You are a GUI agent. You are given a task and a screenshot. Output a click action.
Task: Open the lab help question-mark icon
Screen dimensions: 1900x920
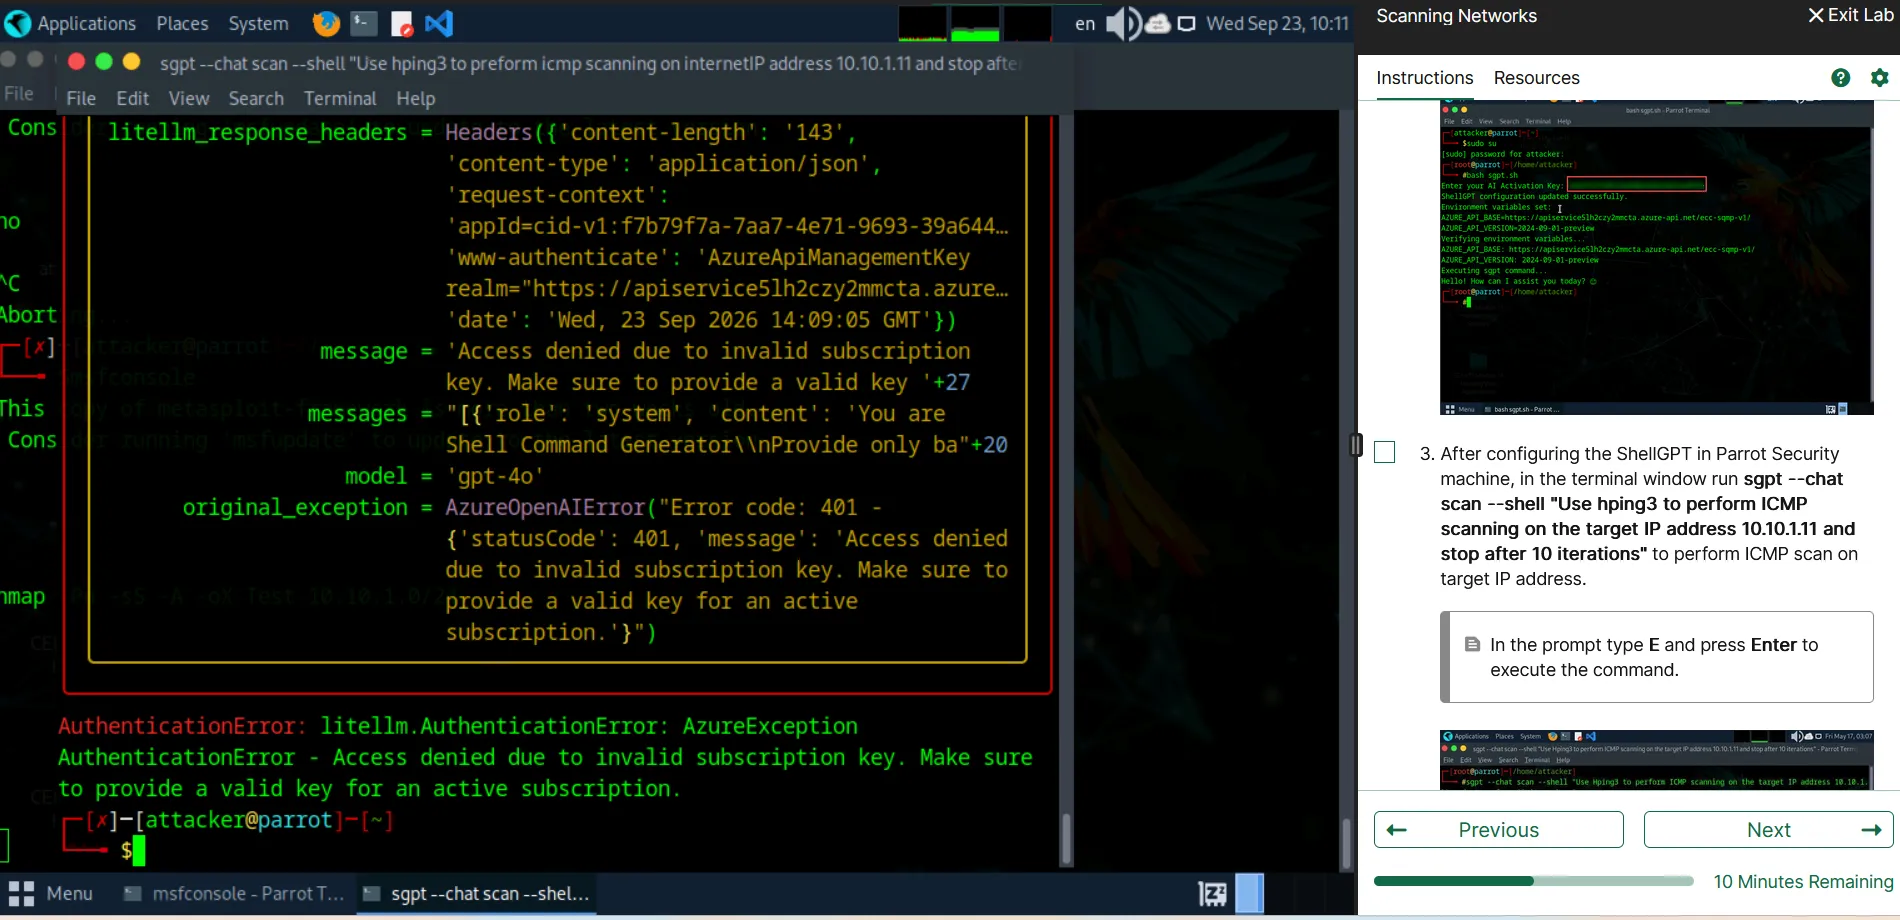(1840, 78)
